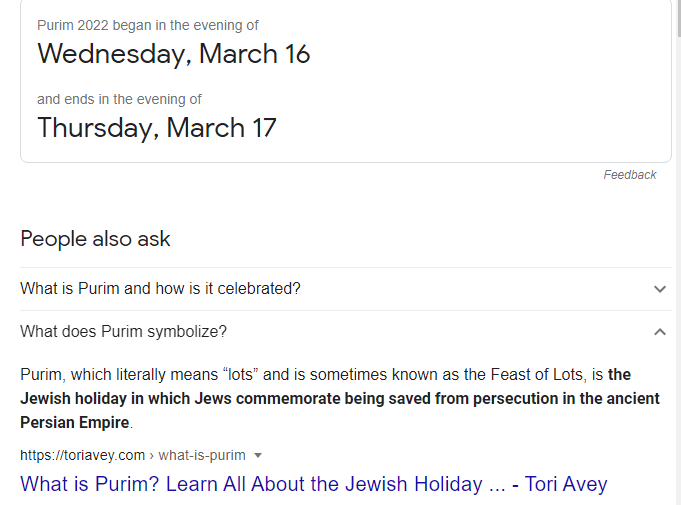The image size is (681, 505).
Task: Click the "Wednesday, March 16" date
Action: pos(174,54)
